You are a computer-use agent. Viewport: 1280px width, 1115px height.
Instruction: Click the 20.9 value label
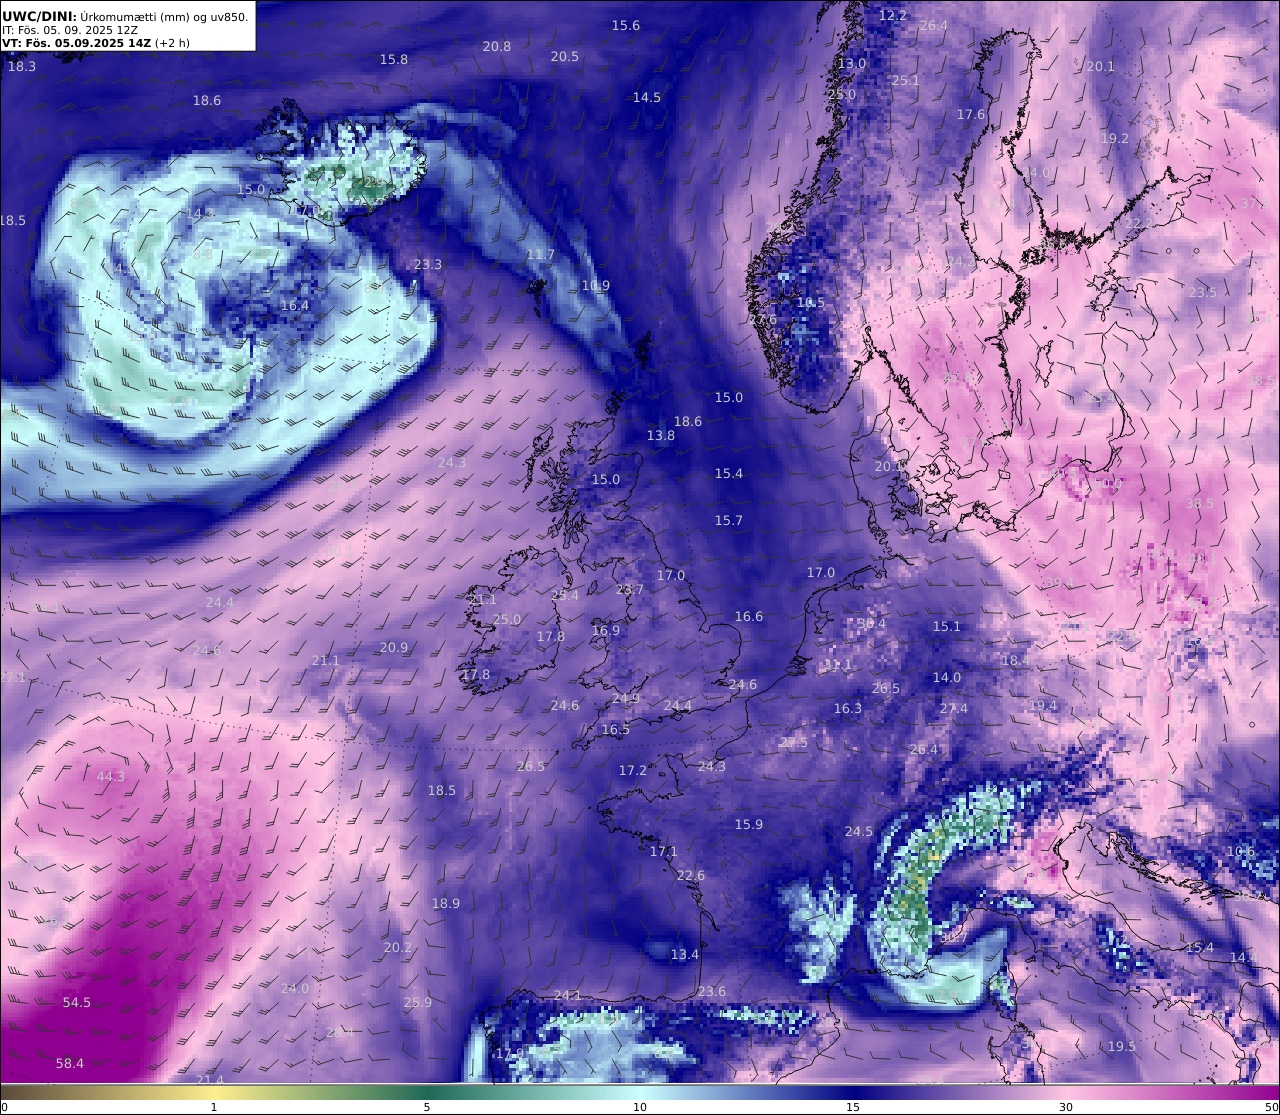point(394,647)
